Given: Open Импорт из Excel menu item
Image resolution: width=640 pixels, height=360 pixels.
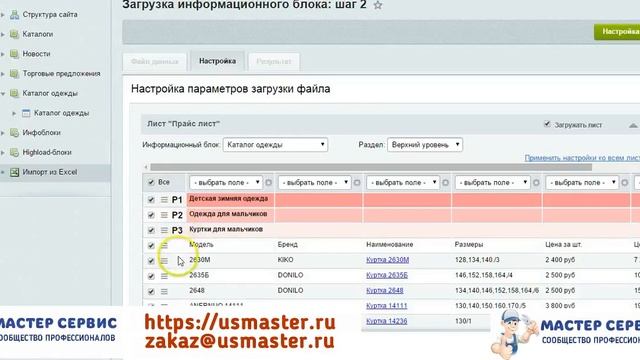Looking at the screenshot, I should 50,172.
